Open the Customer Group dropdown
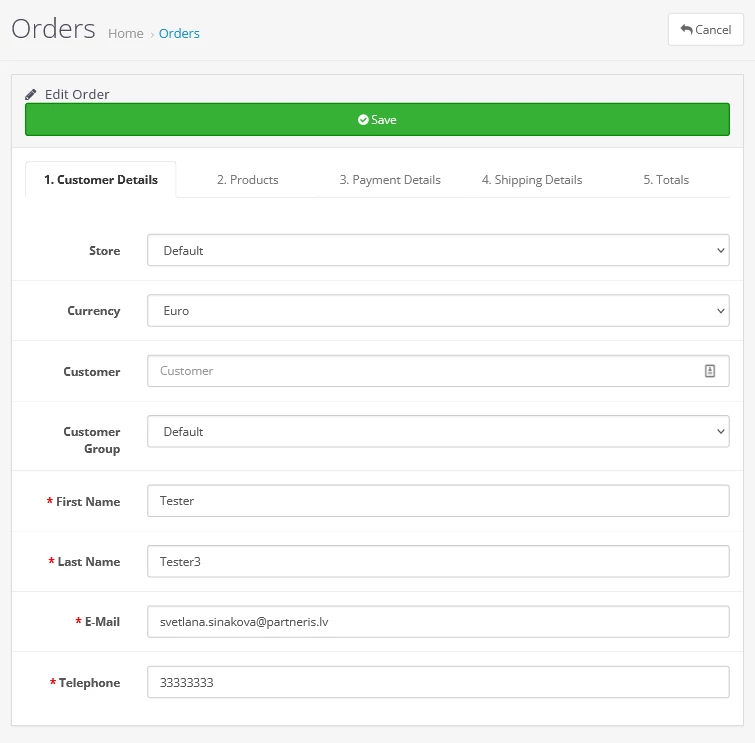 pyautogui.click(x=437, y=432)
